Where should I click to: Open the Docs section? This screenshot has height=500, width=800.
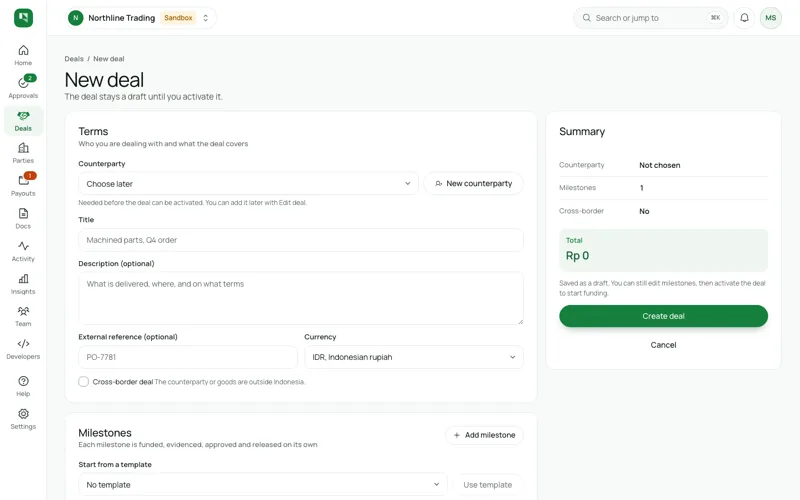pos(23,219)
